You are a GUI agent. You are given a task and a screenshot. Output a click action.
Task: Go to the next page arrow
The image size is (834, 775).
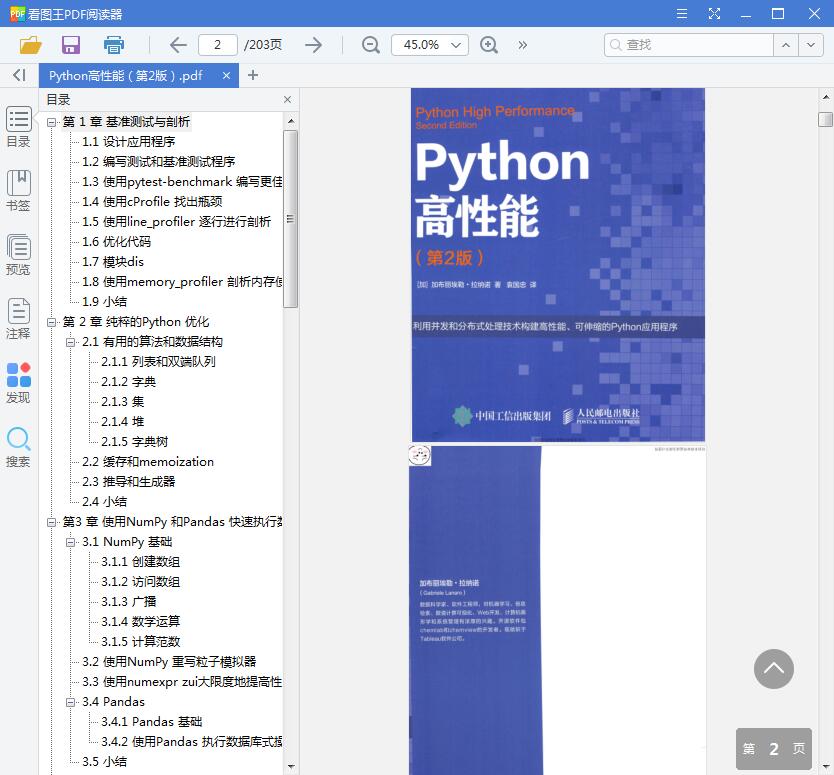click(x=313, y=44)
